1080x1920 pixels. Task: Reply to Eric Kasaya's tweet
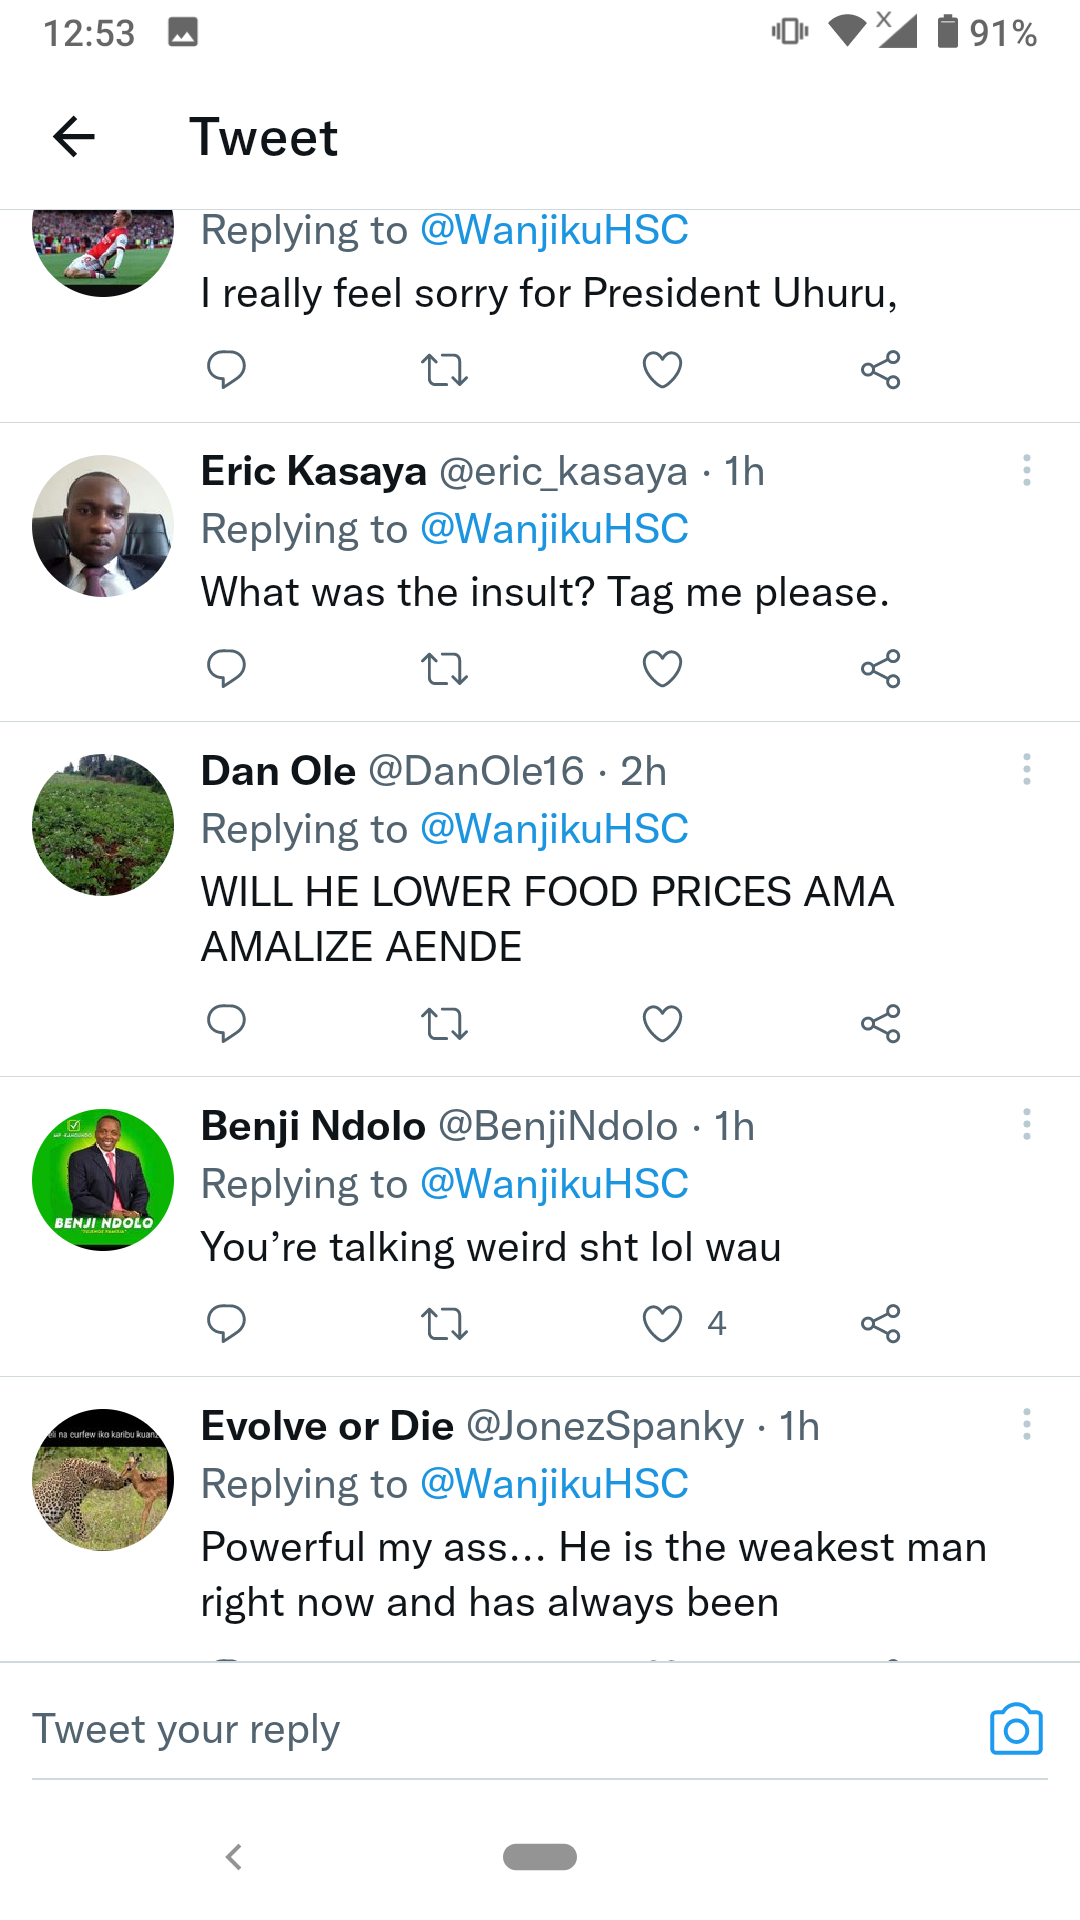(x=226, y=668)
